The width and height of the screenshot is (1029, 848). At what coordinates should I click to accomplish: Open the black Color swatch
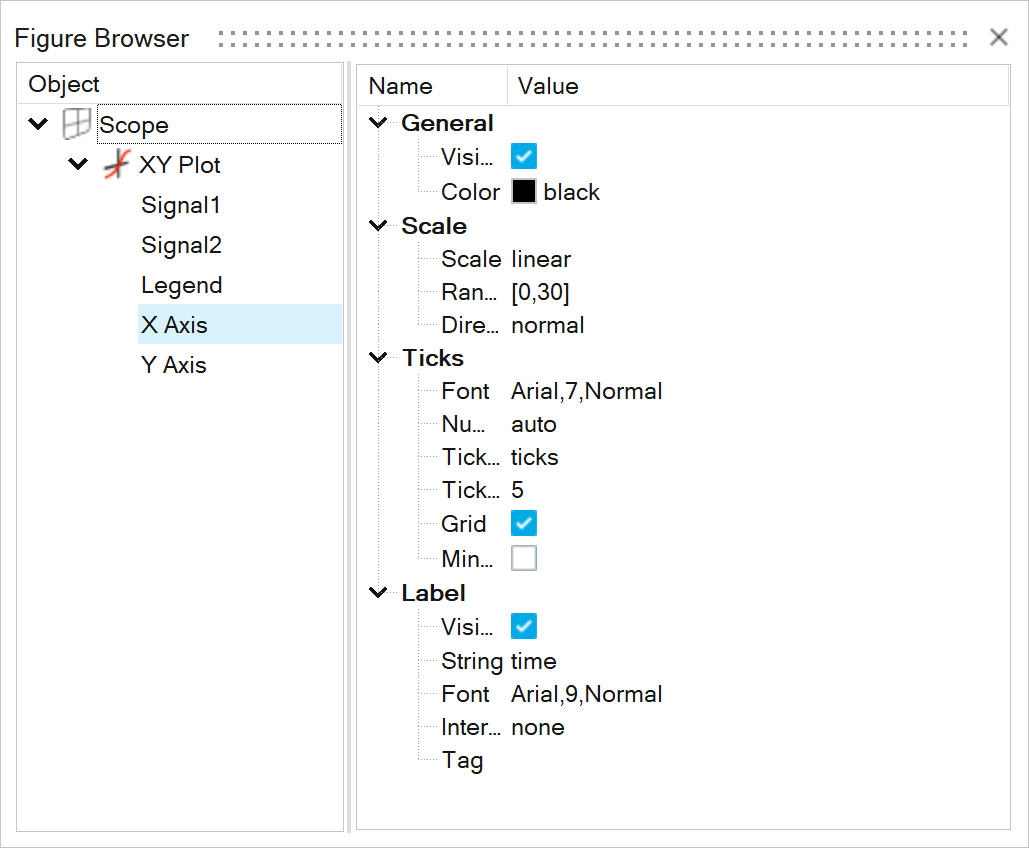click(524, 192)
